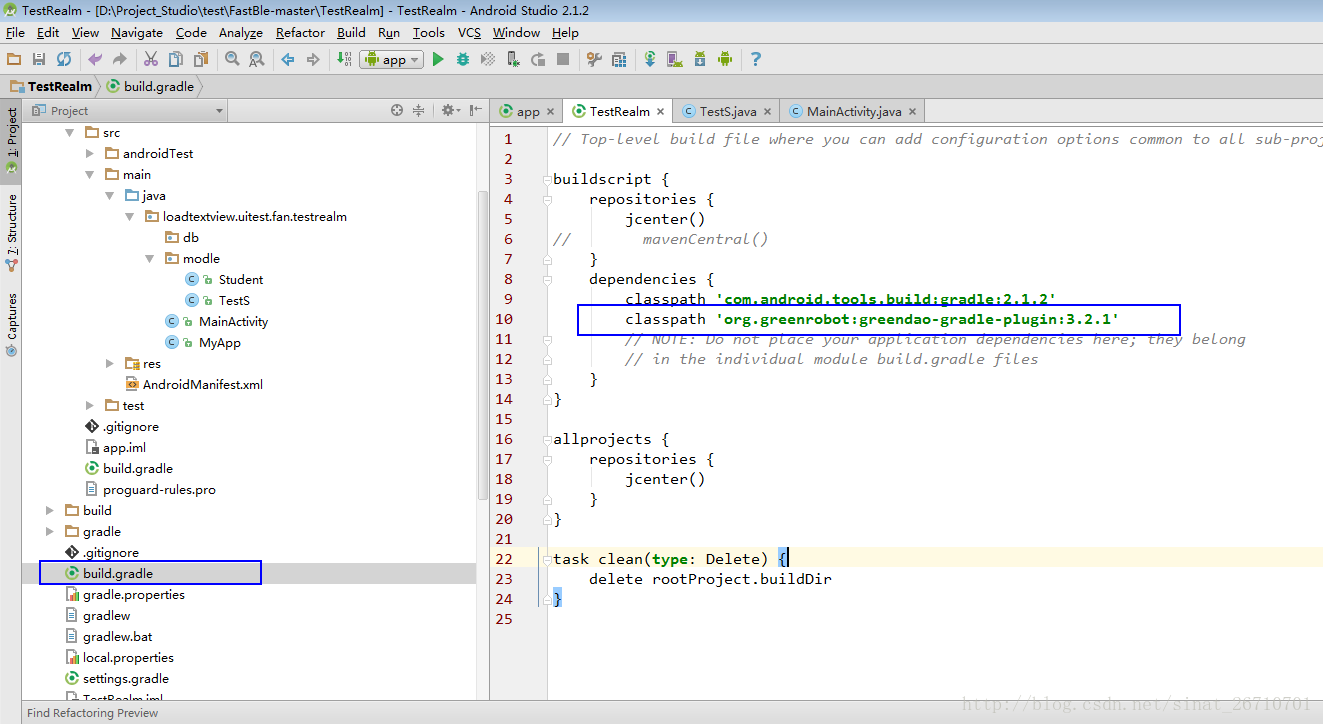
Task: Switch to the app editor tab
Action: point(528,111)
